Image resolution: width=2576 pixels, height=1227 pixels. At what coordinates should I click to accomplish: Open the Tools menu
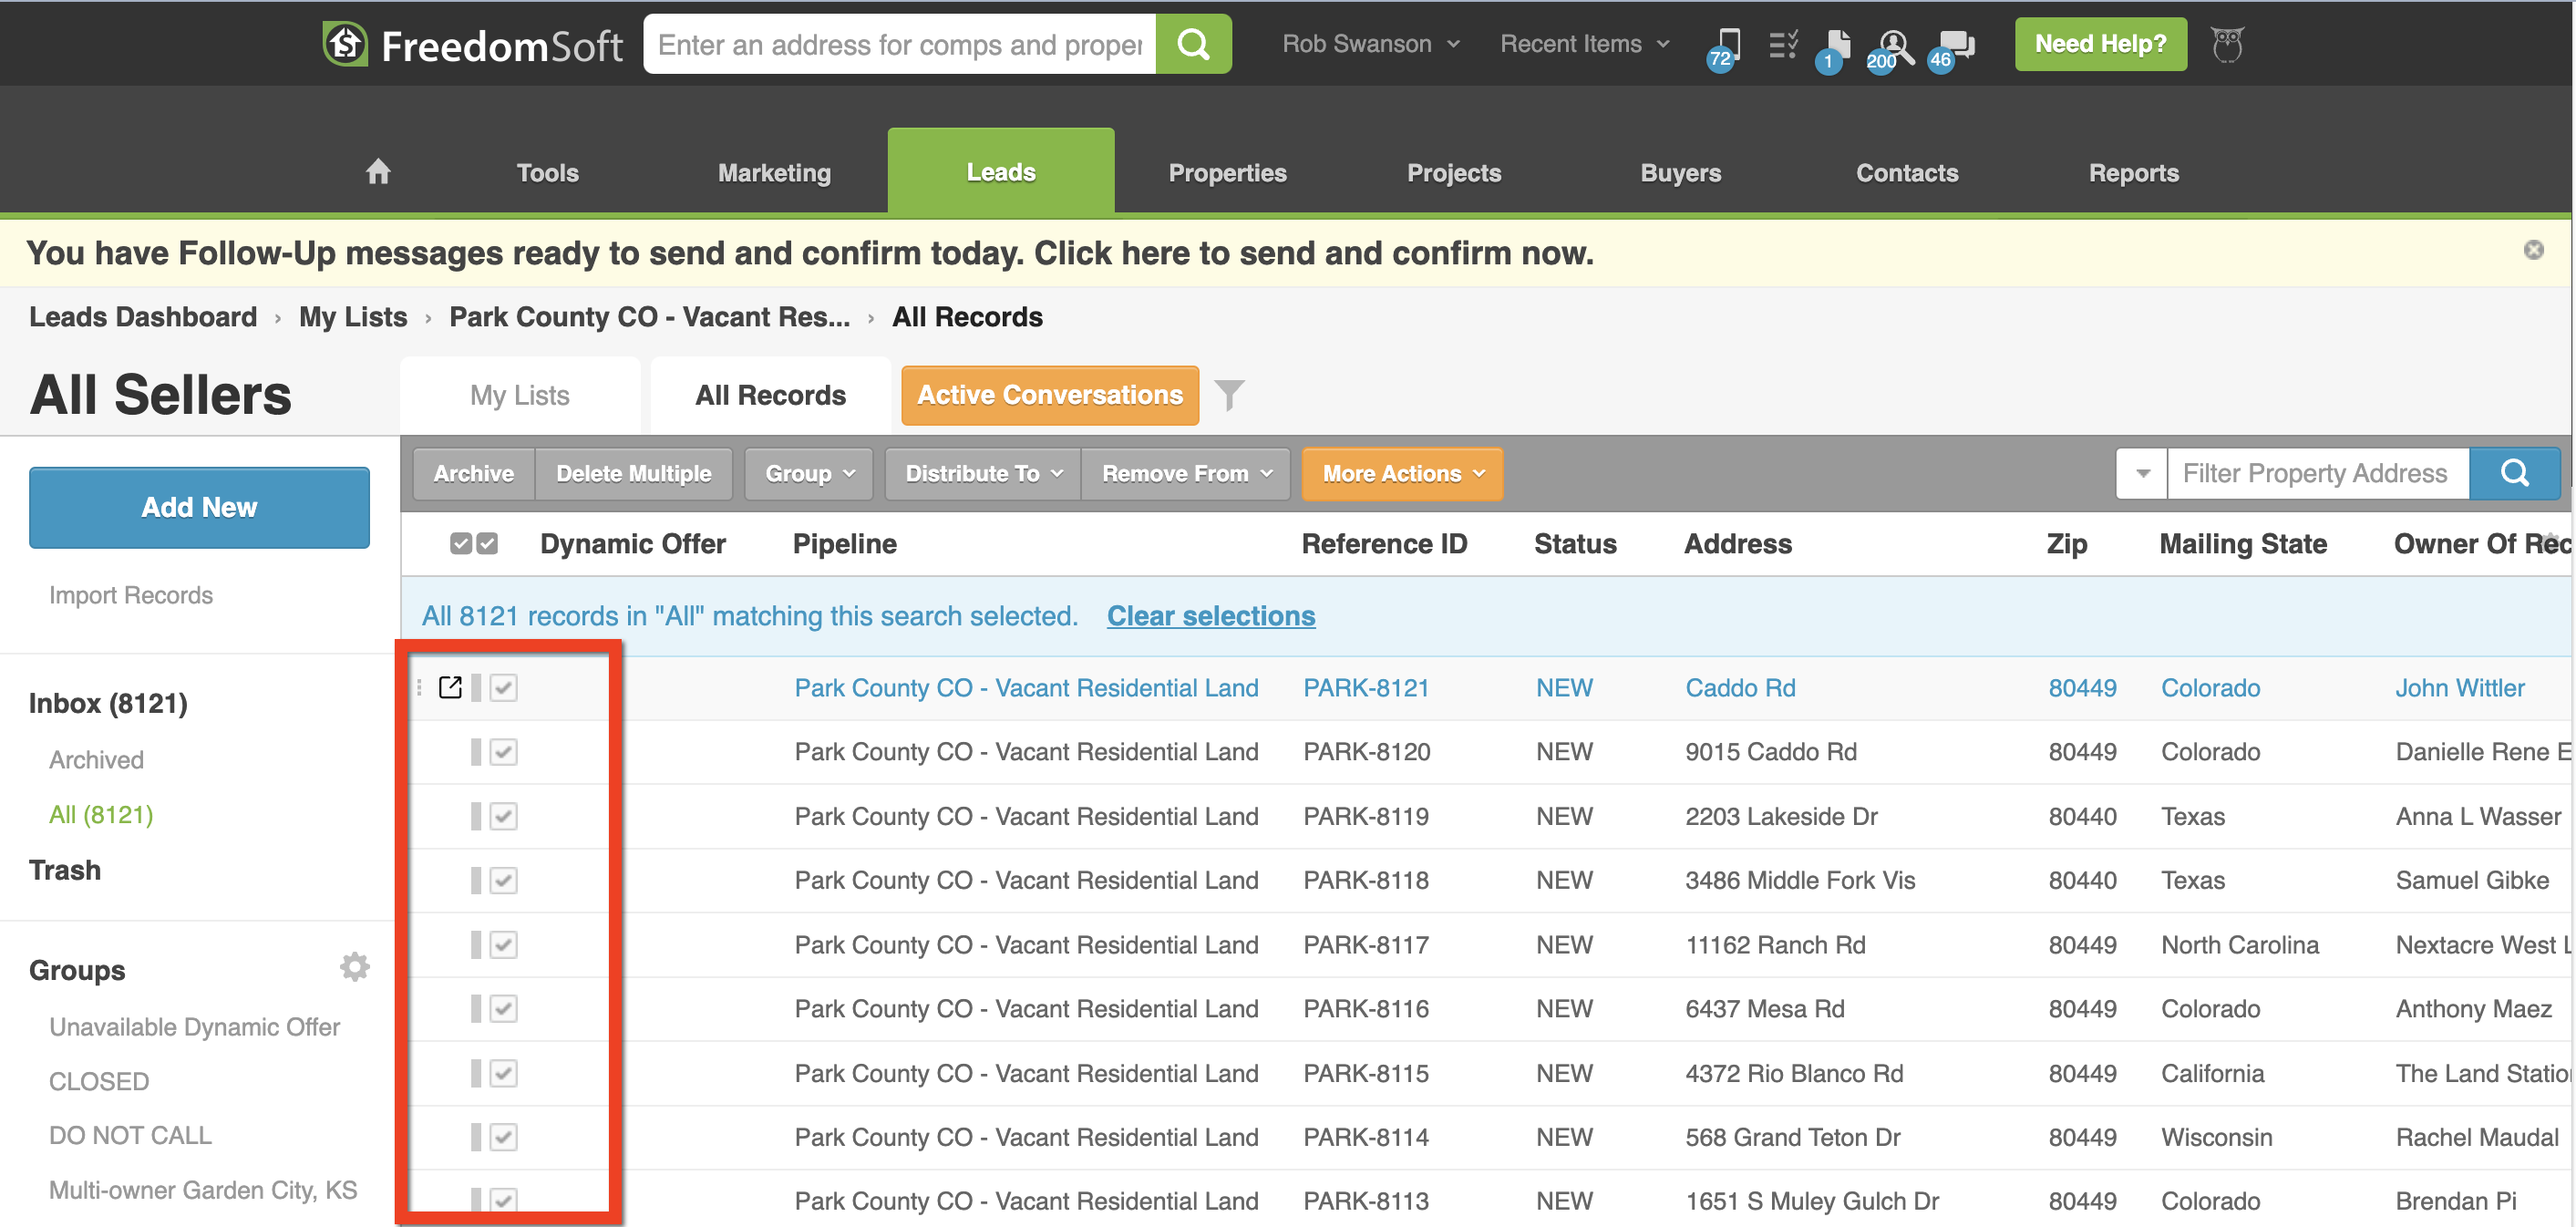(x=547, y=172)
